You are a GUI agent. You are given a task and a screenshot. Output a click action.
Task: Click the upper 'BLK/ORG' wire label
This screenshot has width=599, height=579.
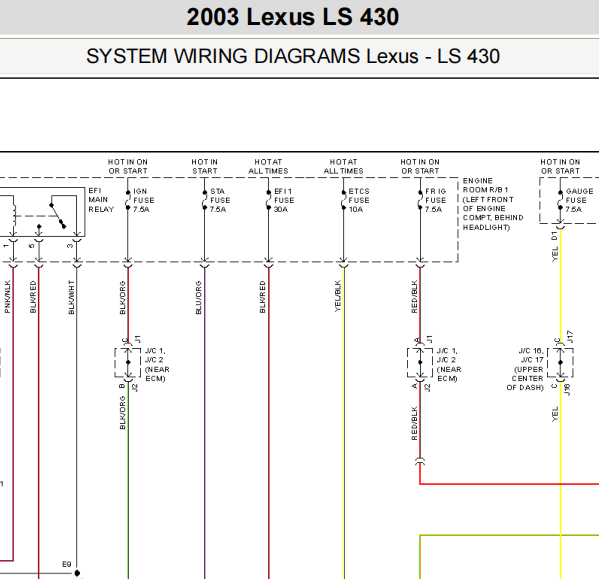click(x=123, y=298)
